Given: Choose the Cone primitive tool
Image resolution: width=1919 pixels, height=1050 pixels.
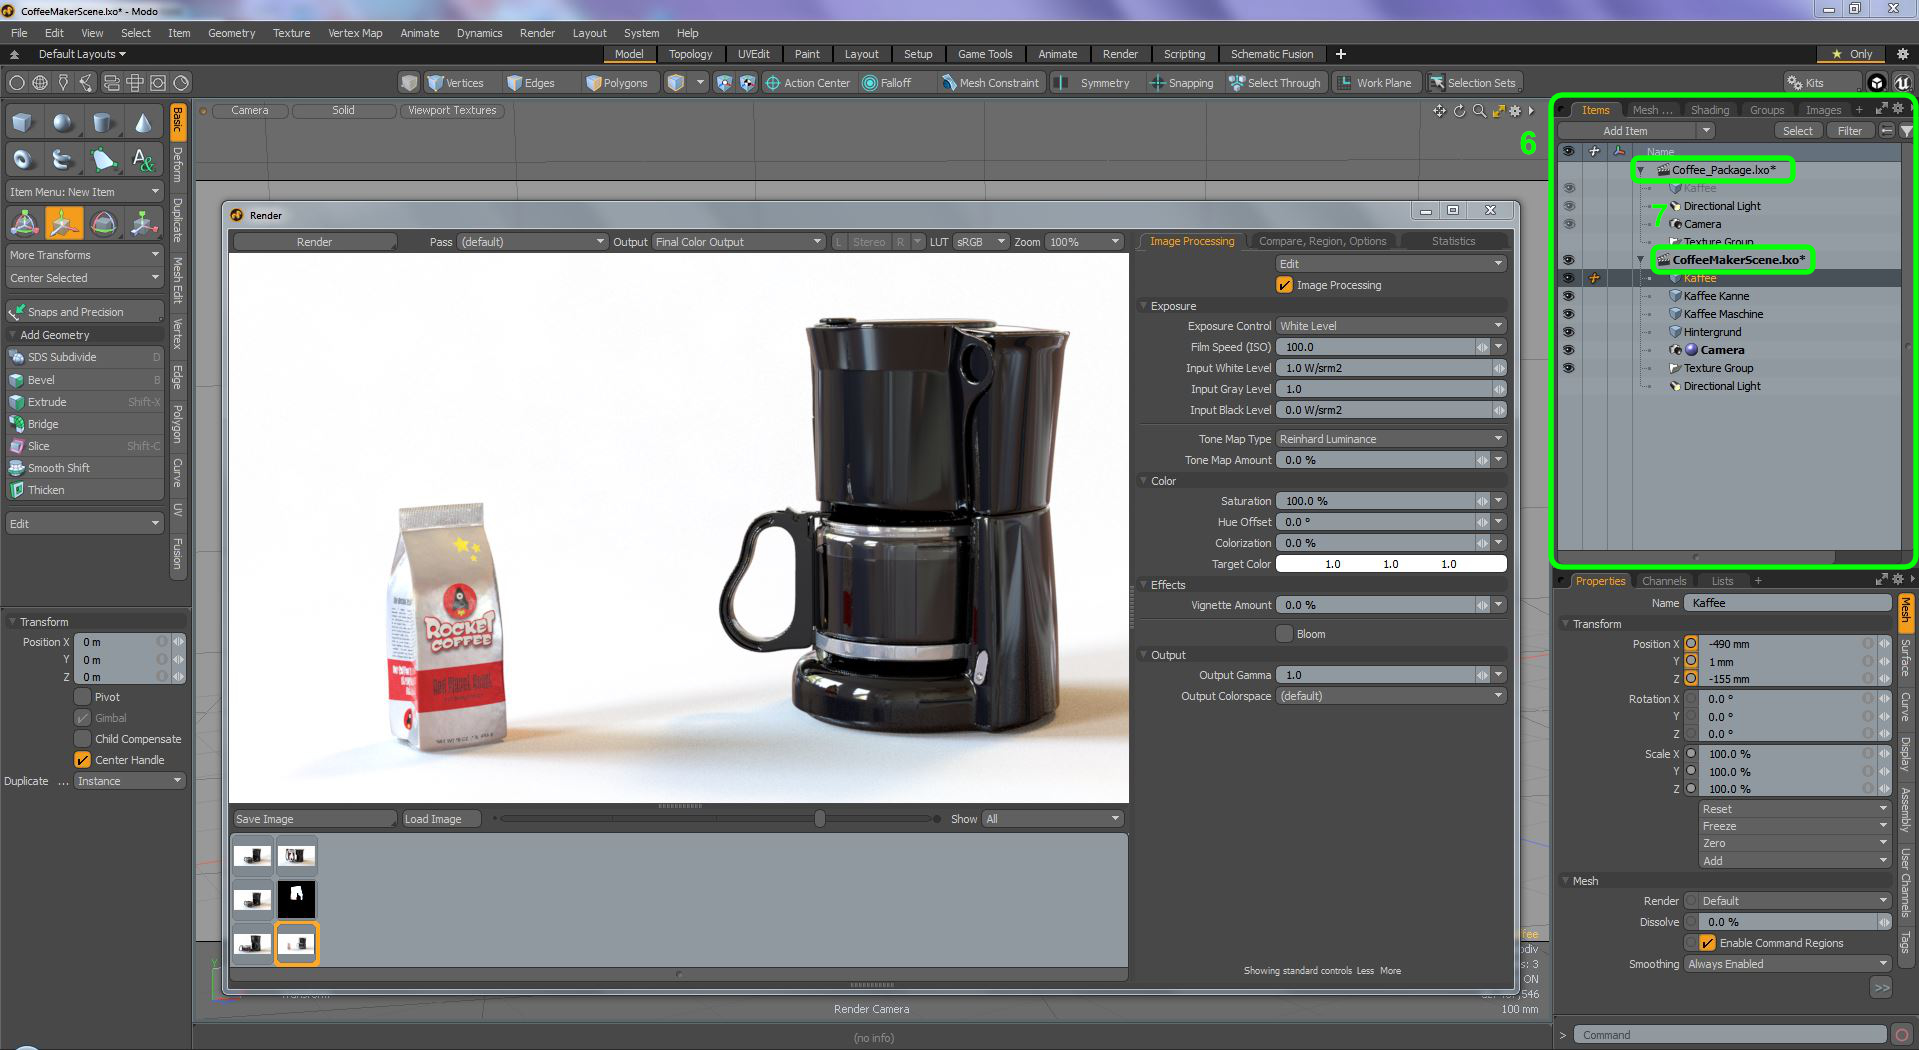Looking at the screenshot, I should pos(143,123).
